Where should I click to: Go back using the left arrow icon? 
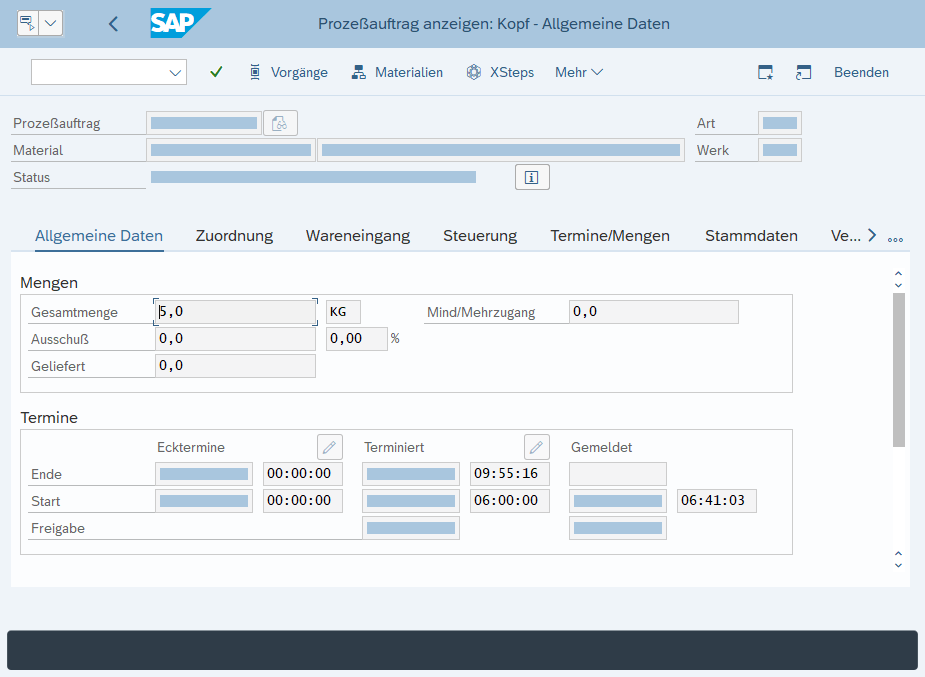(113, 24)
